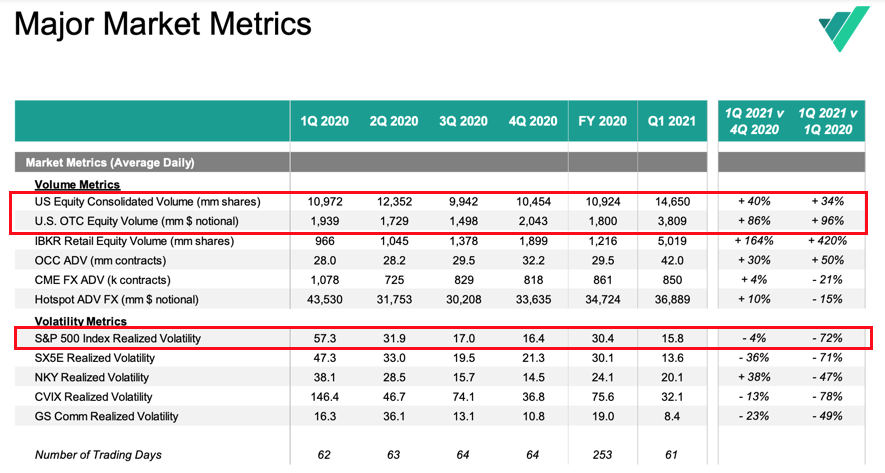Click the 1,078 CME FX value
Screen dimensions: 885x473
click(325, 280)
